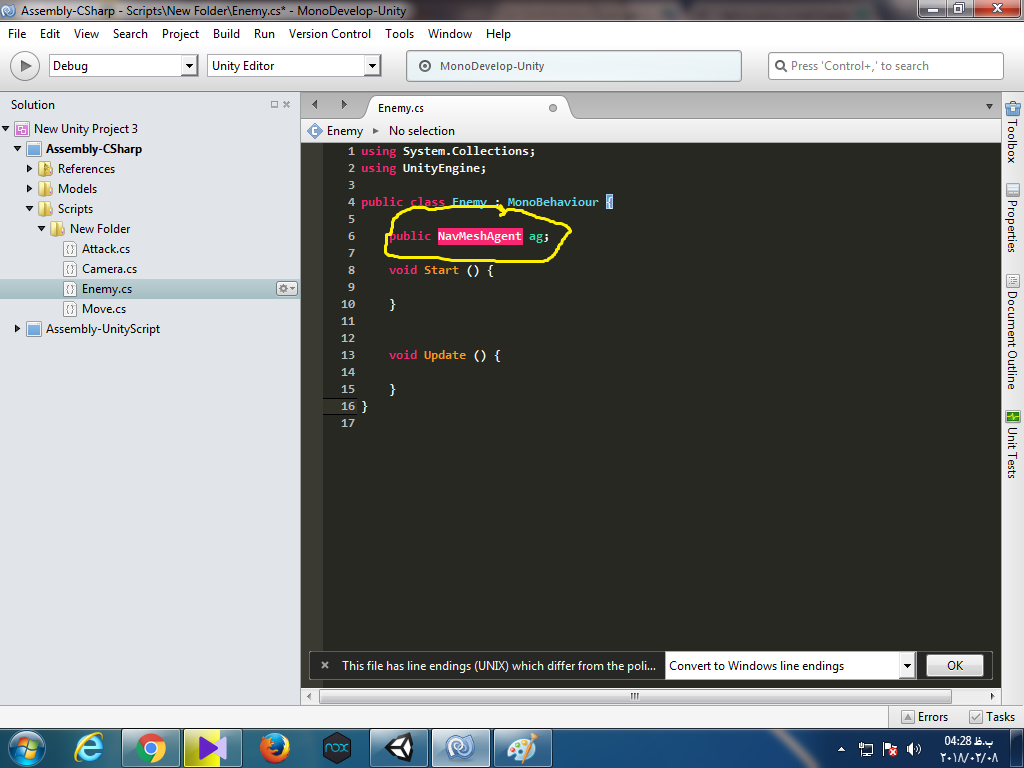The height and width of the screenshot is (768, 1024).
Task: Open the Errors pad
Action: click(925, 717)
